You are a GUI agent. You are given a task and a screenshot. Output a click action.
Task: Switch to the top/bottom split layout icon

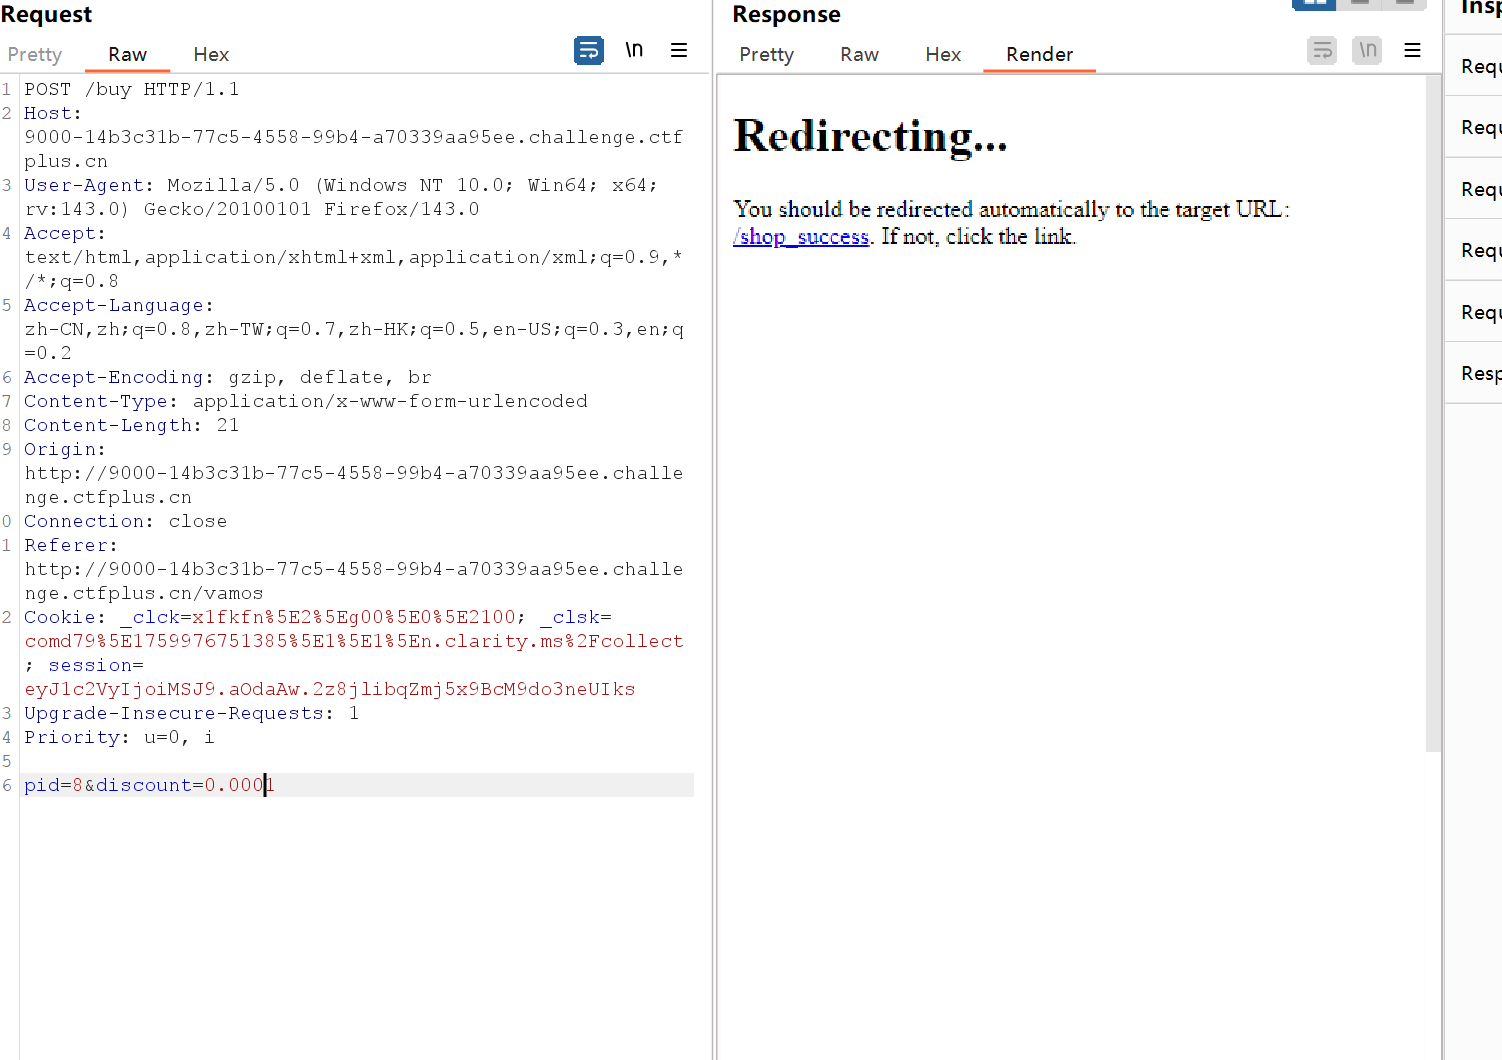coord(1360,3)
